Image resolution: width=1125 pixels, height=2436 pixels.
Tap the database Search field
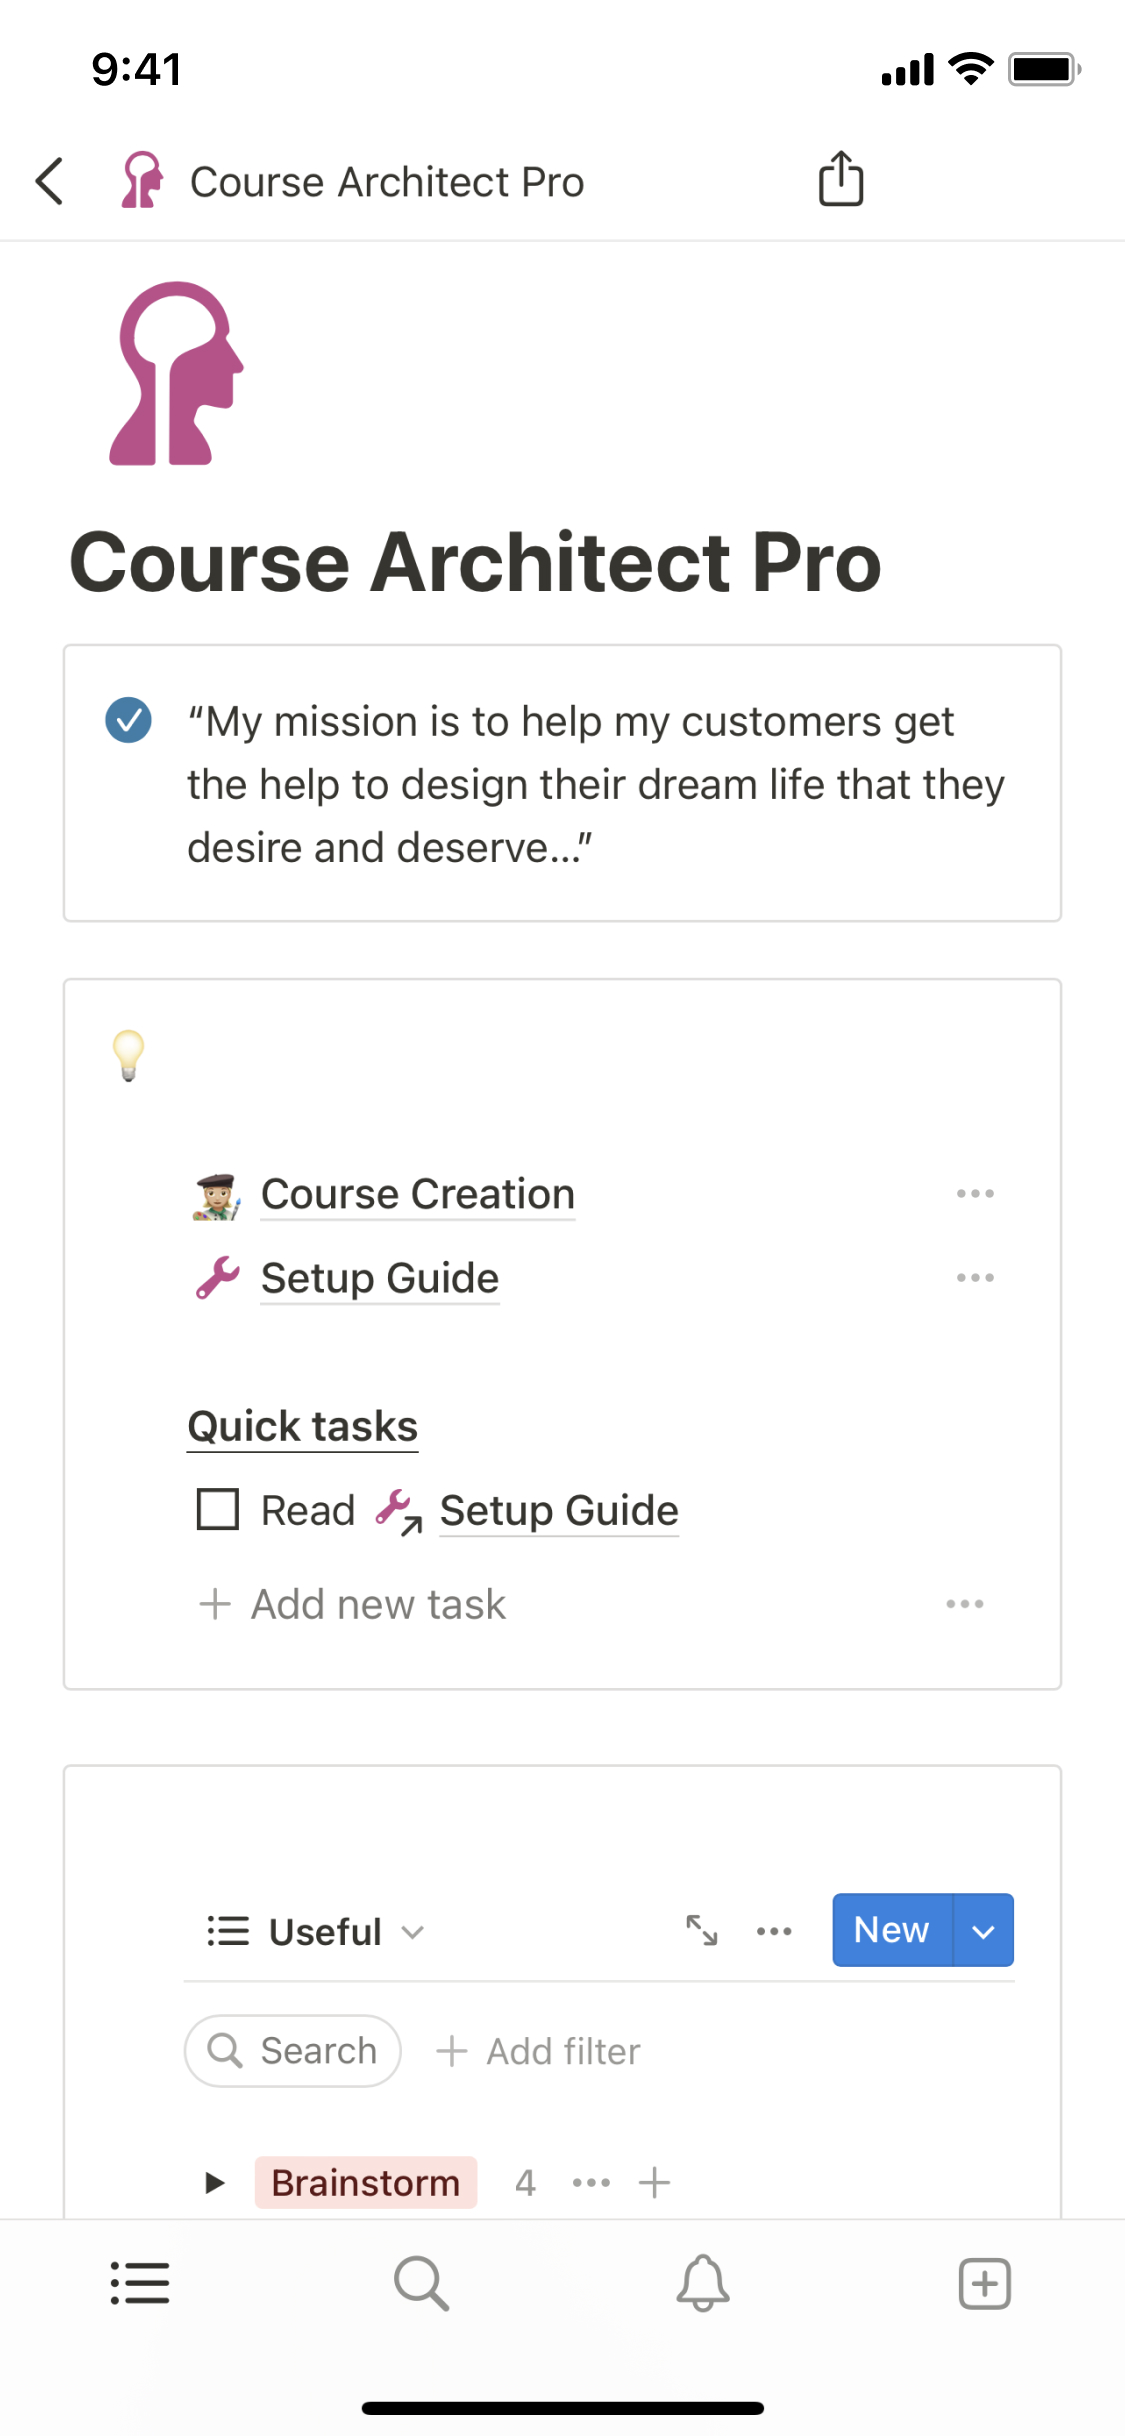(293, 2051)
